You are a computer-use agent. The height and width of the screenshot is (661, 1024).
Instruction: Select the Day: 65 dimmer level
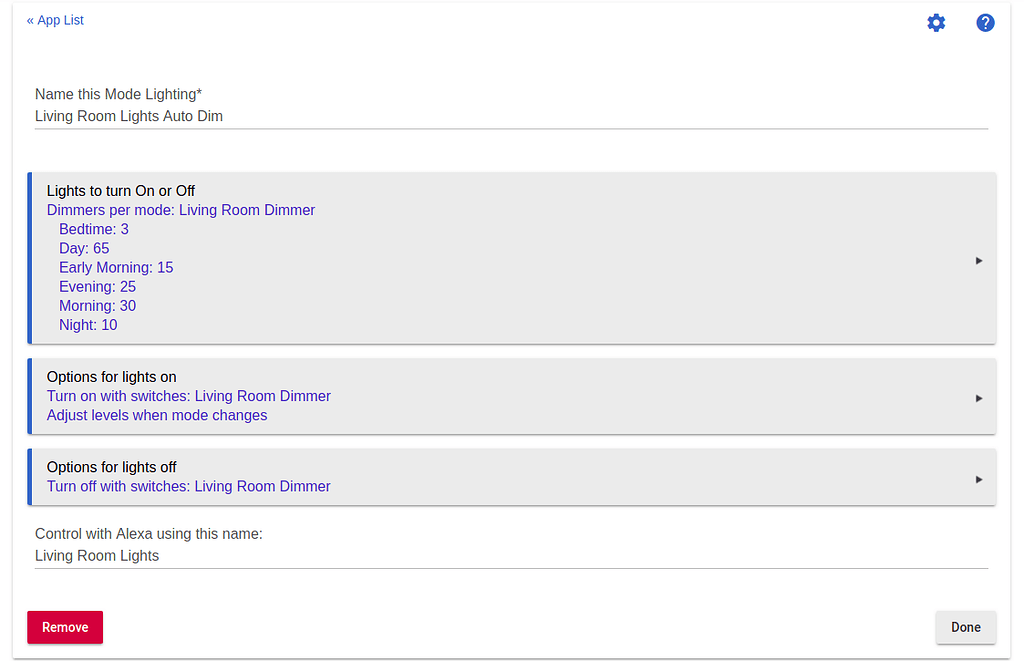[x=84, y=248]
